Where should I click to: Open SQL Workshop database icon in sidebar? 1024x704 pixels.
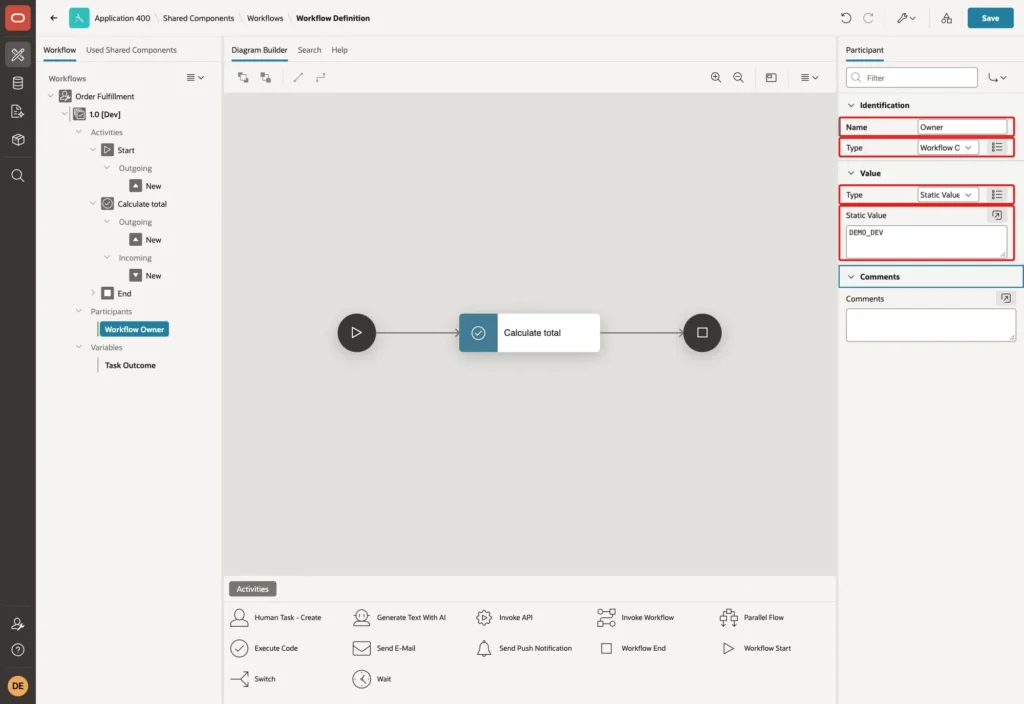[18, 83]
